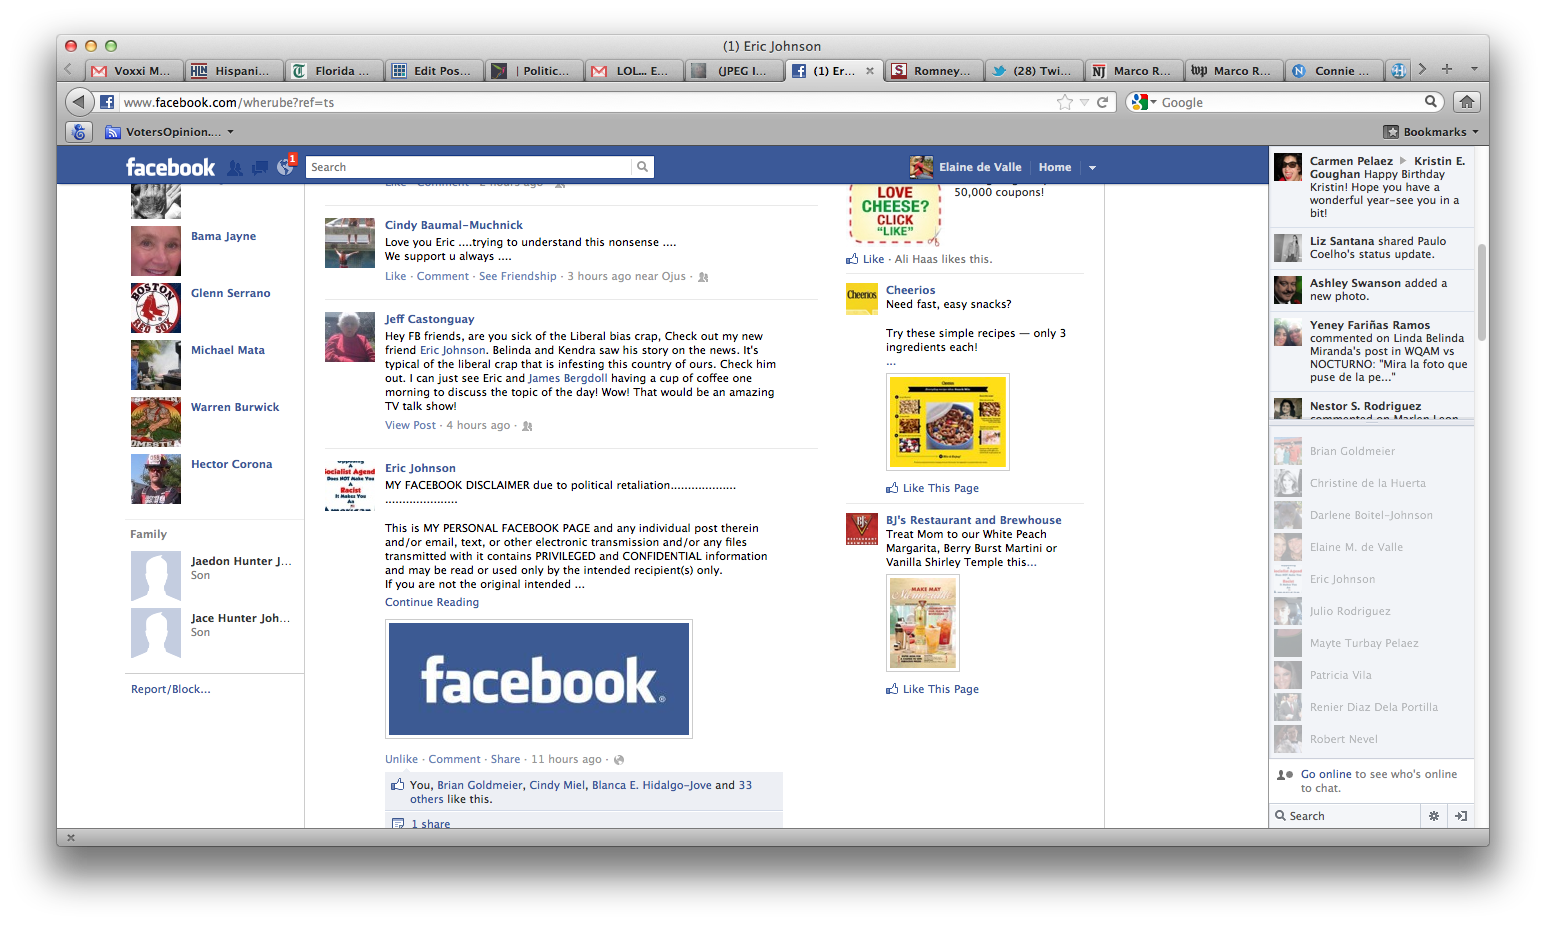This screenshot has width=1546, height=925.
Task: Click the Facebook search magnifier button
Action: click(642, 167)
